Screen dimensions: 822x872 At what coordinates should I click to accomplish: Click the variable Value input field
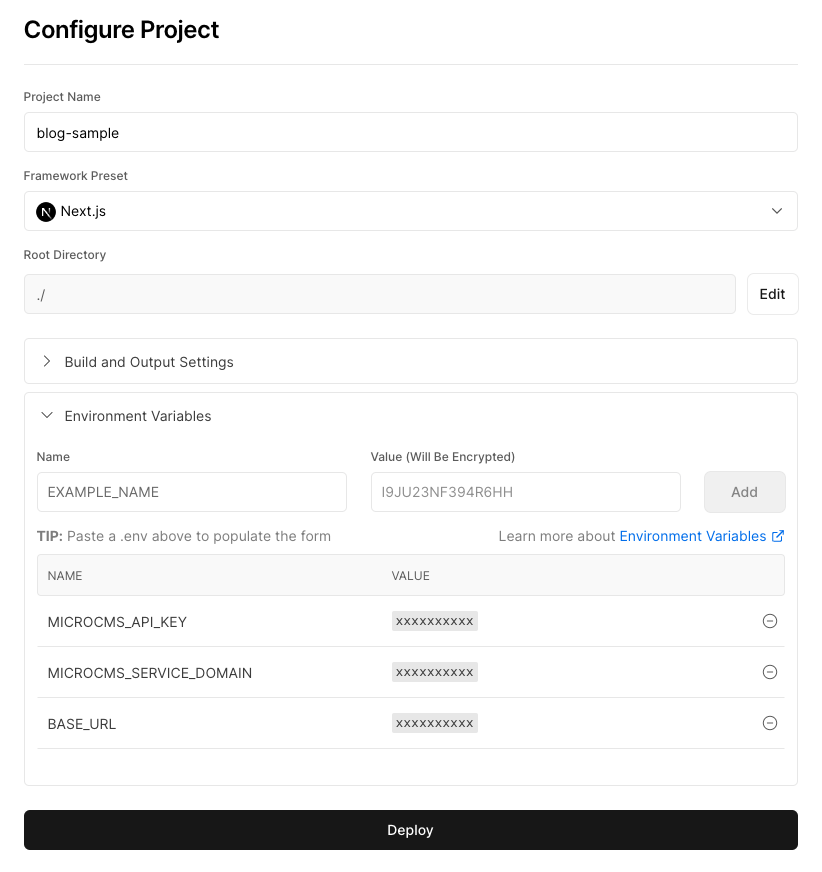(x=526, y=492)
